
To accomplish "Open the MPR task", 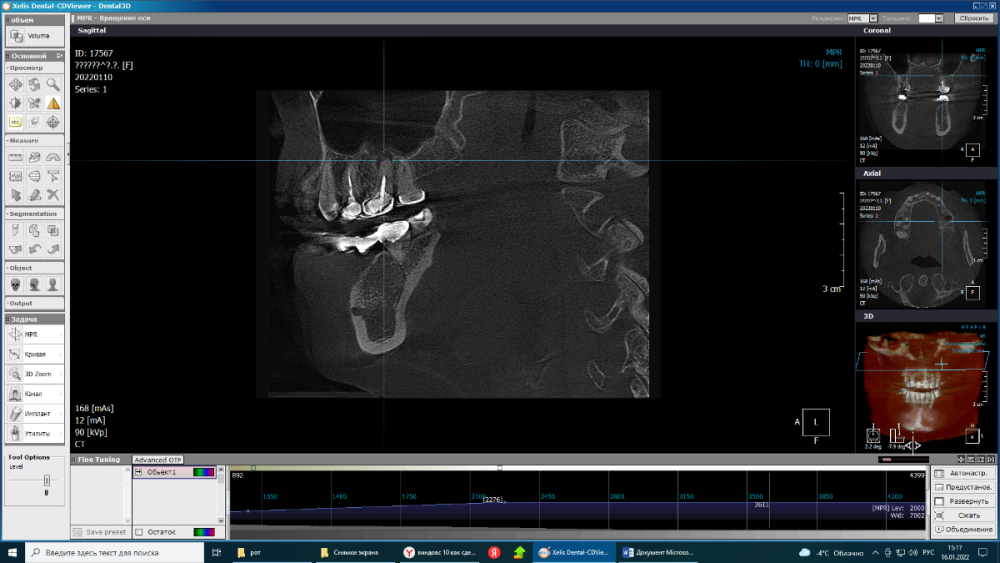I will coord(34,335).
